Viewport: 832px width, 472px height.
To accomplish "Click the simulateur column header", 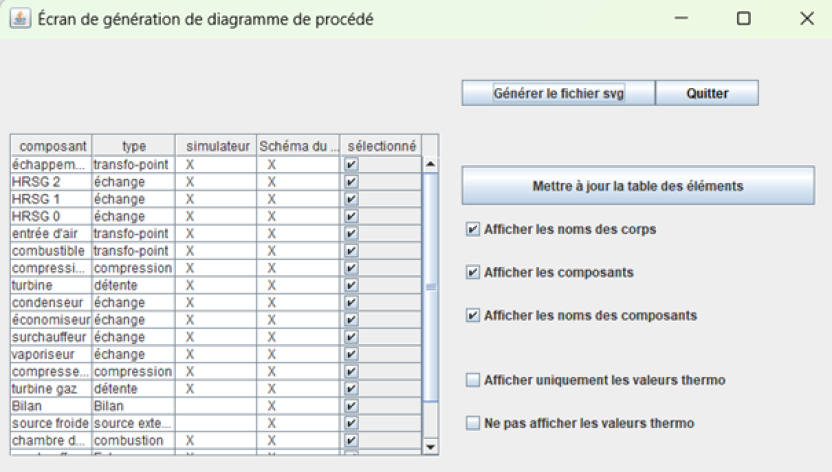I will click(x=216, y=146).
